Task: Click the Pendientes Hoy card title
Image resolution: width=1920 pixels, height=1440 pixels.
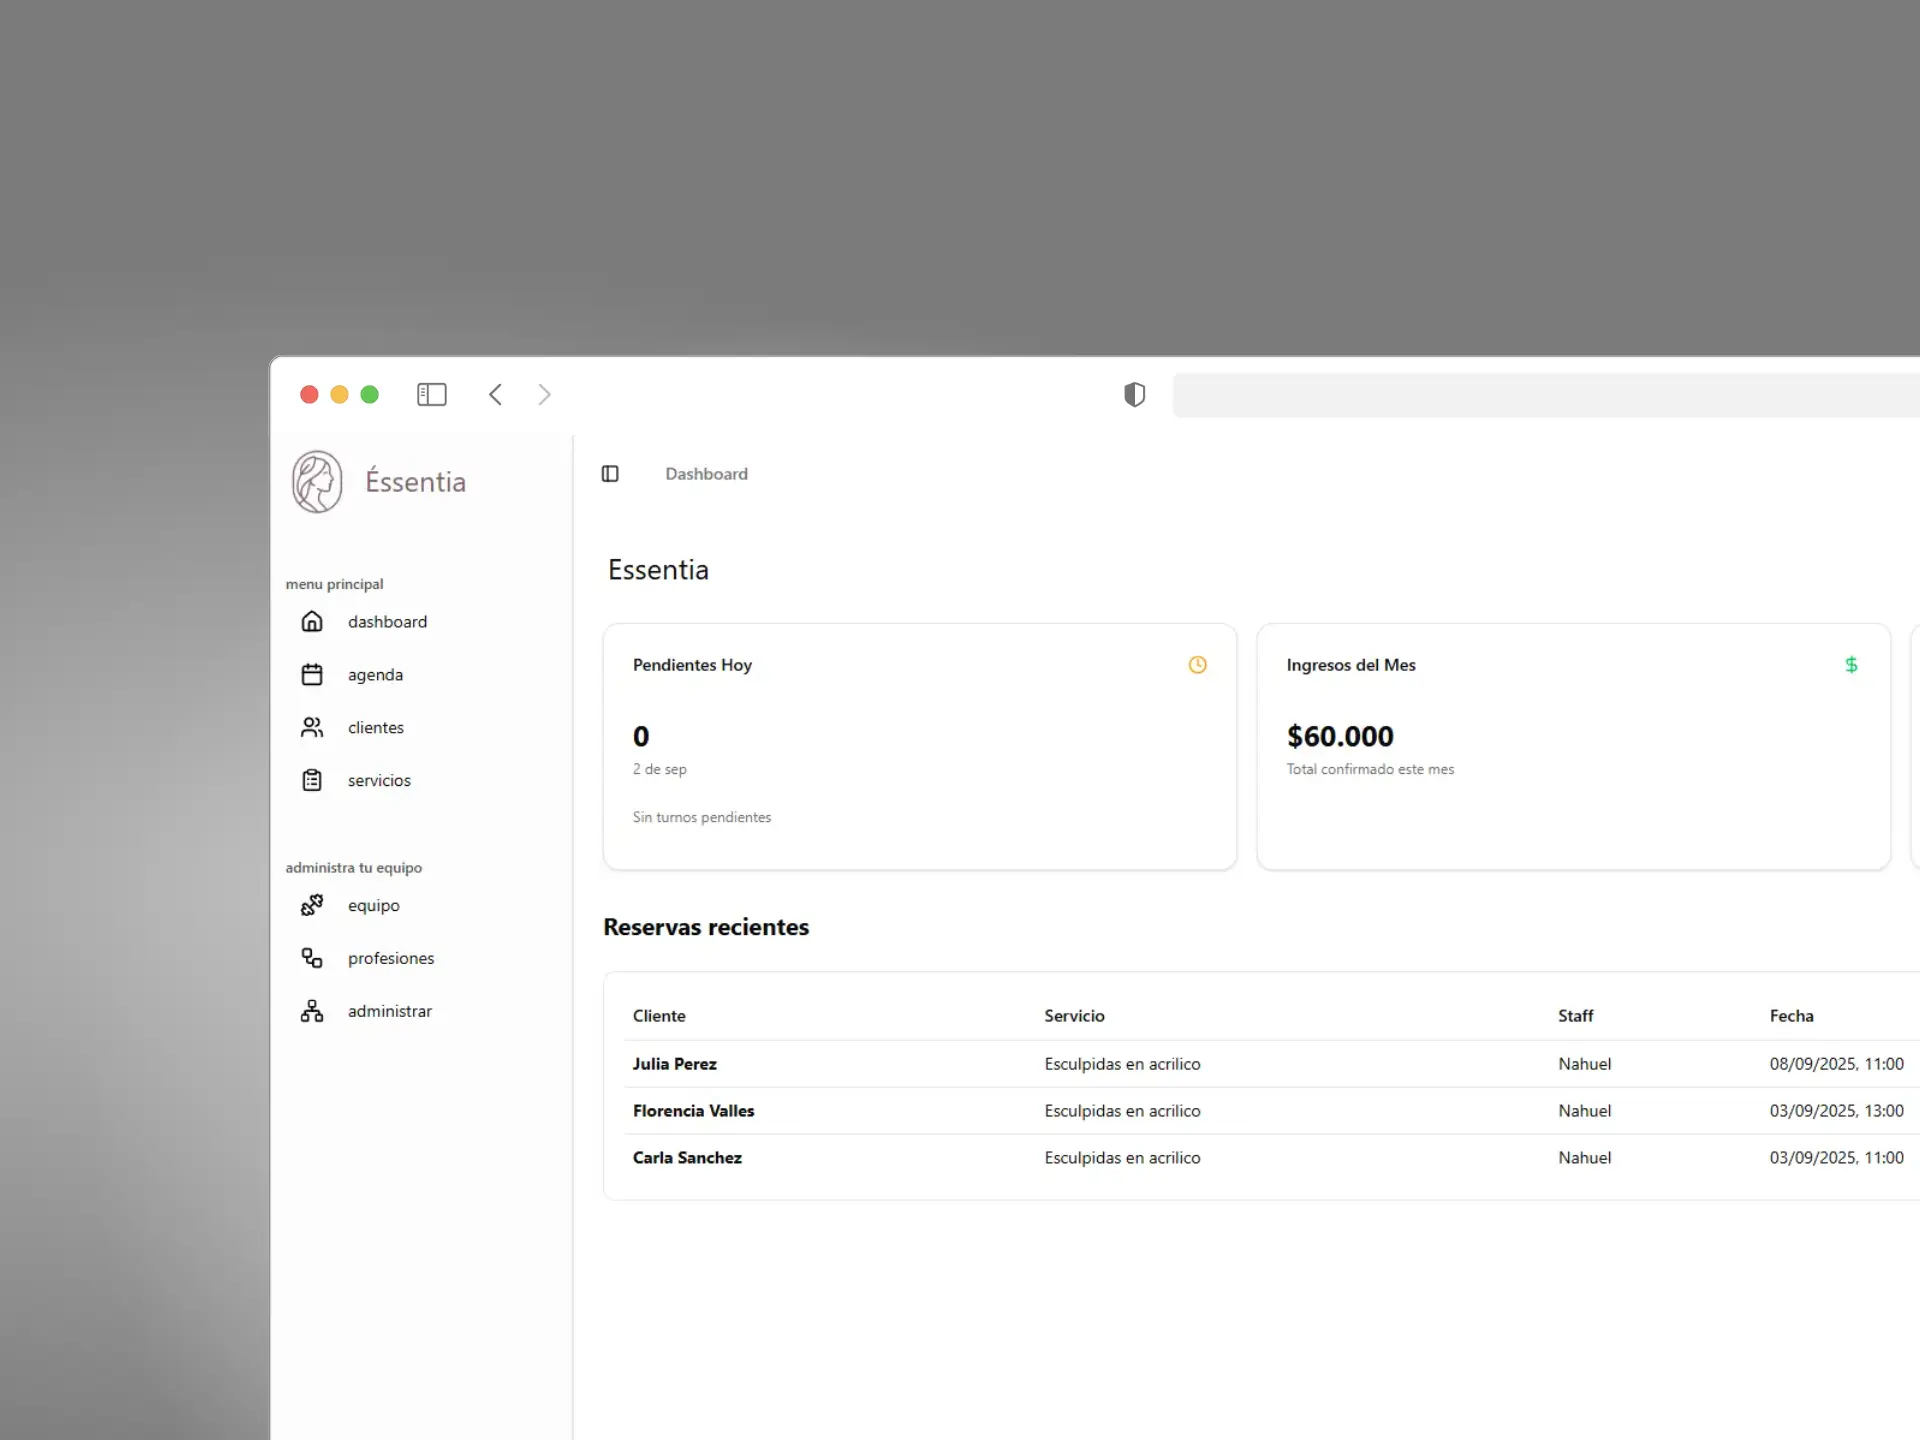Action: pyautogui.click(x=692, y=665)
